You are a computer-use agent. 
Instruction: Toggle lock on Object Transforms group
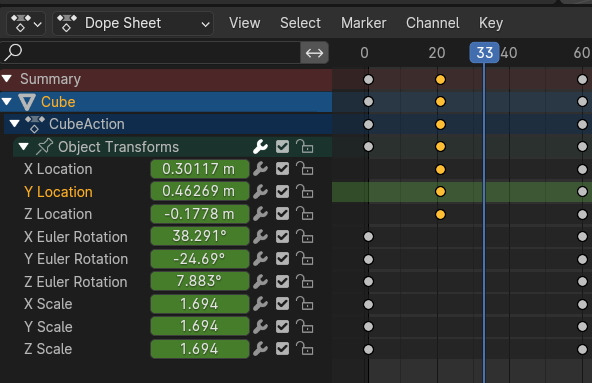304,147
